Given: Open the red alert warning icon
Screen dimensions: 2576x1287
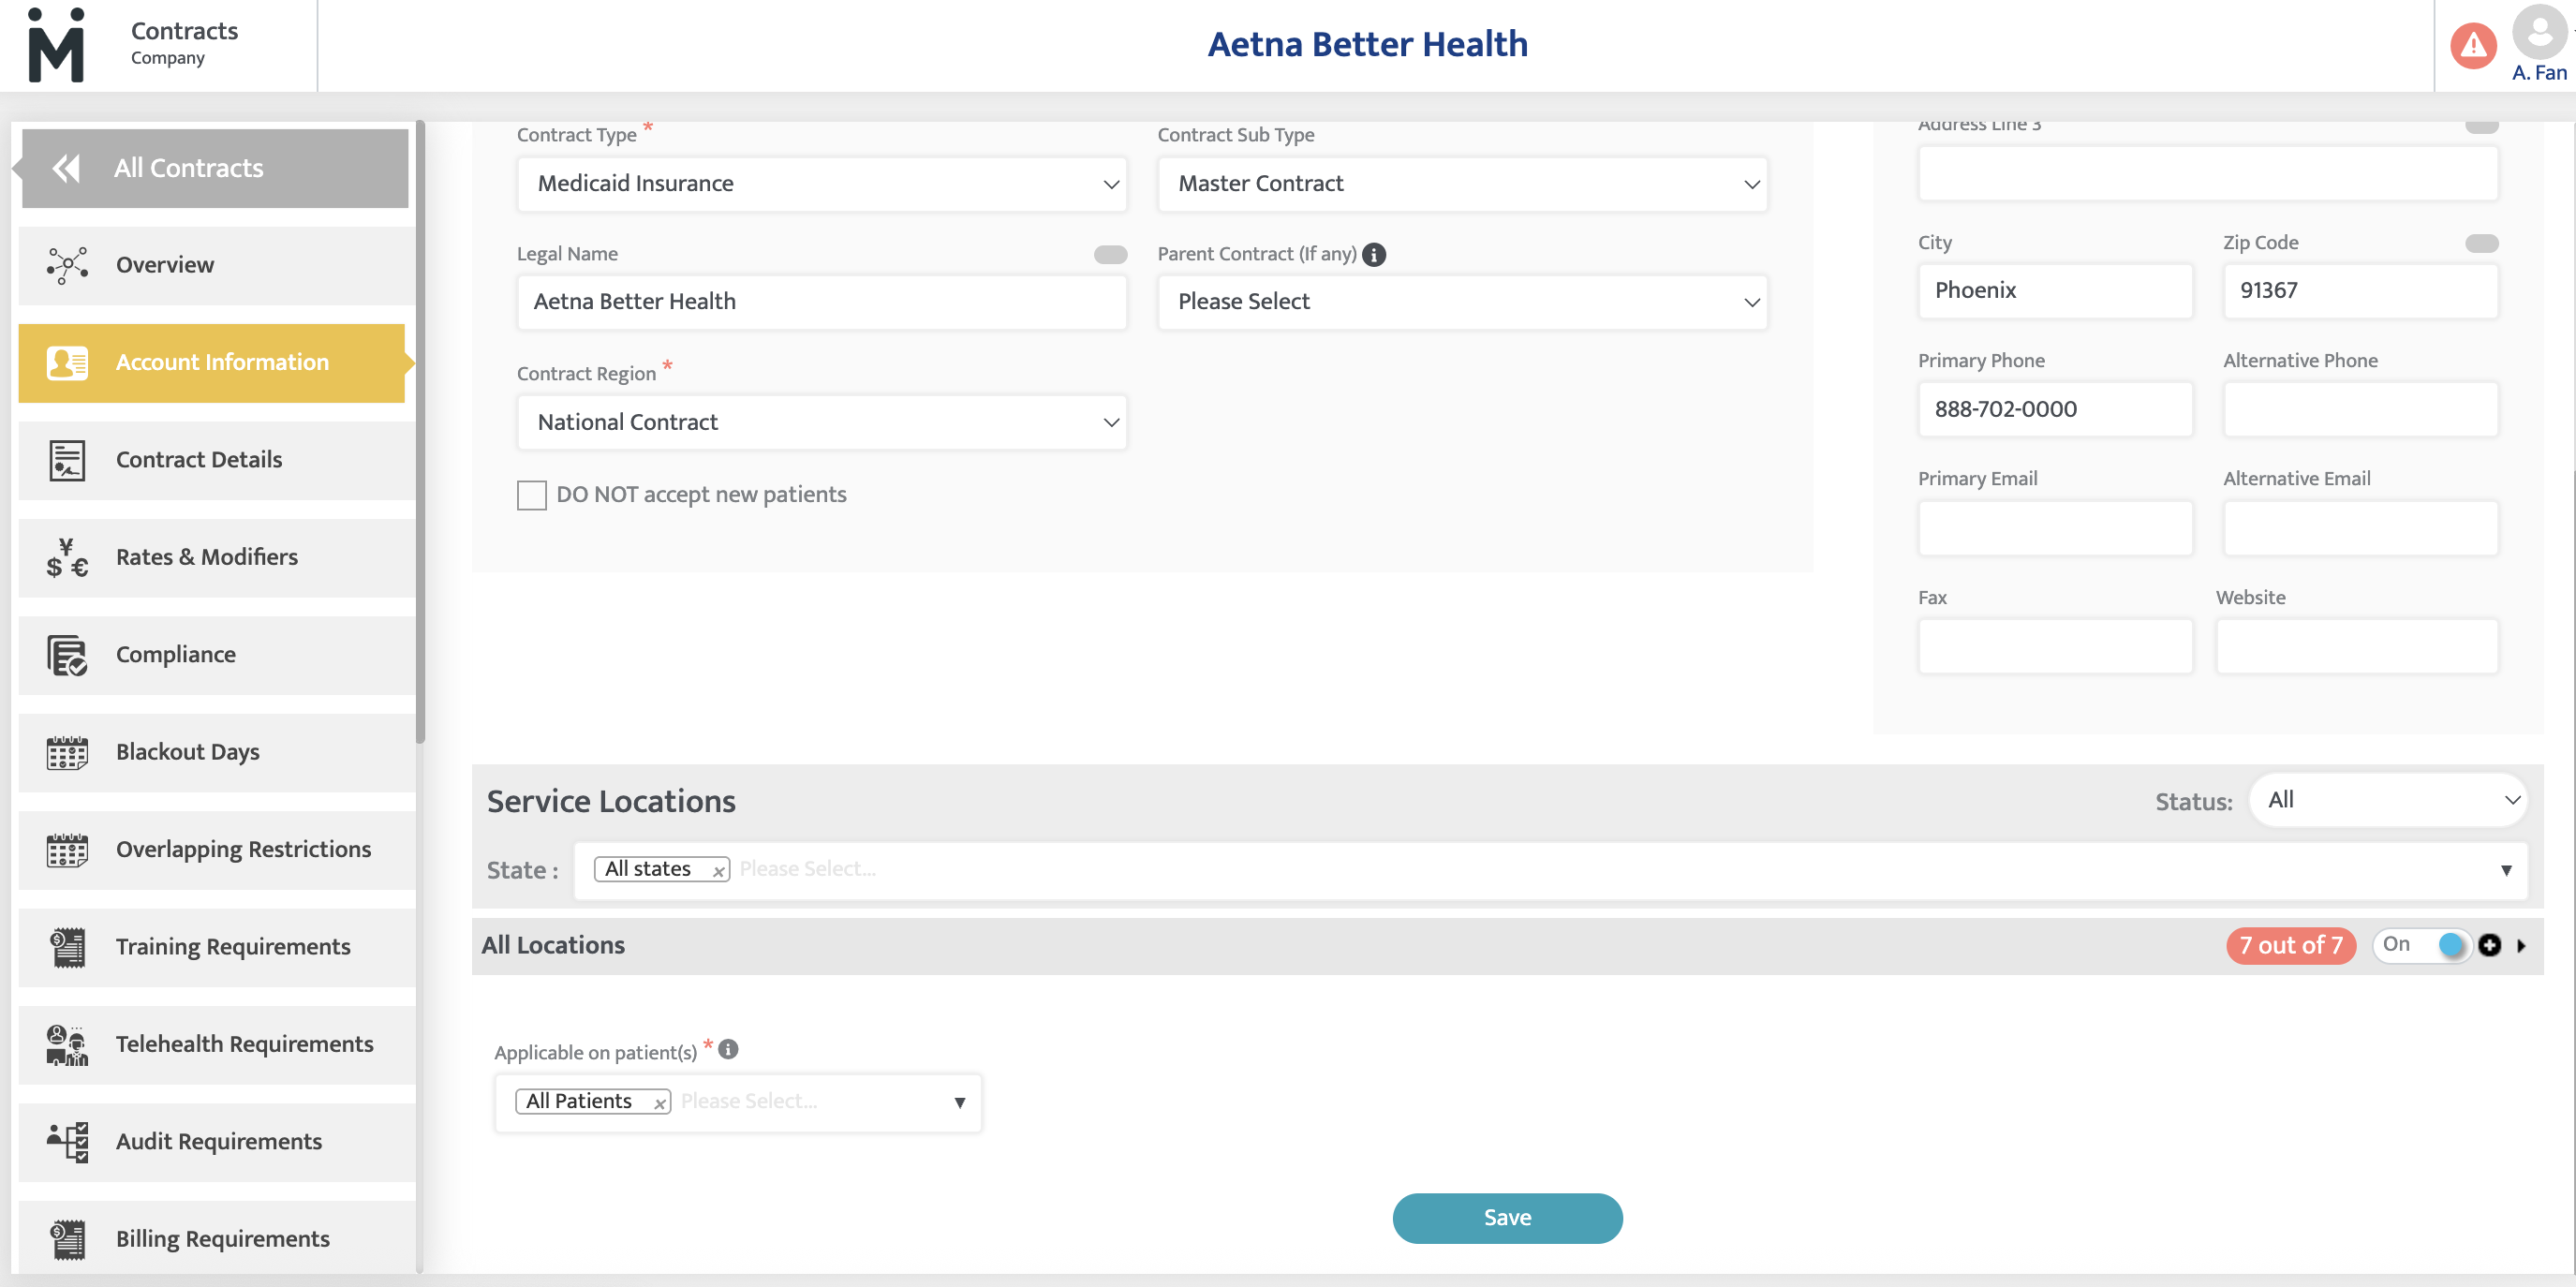Looking at the screenshot, I should pos(2473,45).
